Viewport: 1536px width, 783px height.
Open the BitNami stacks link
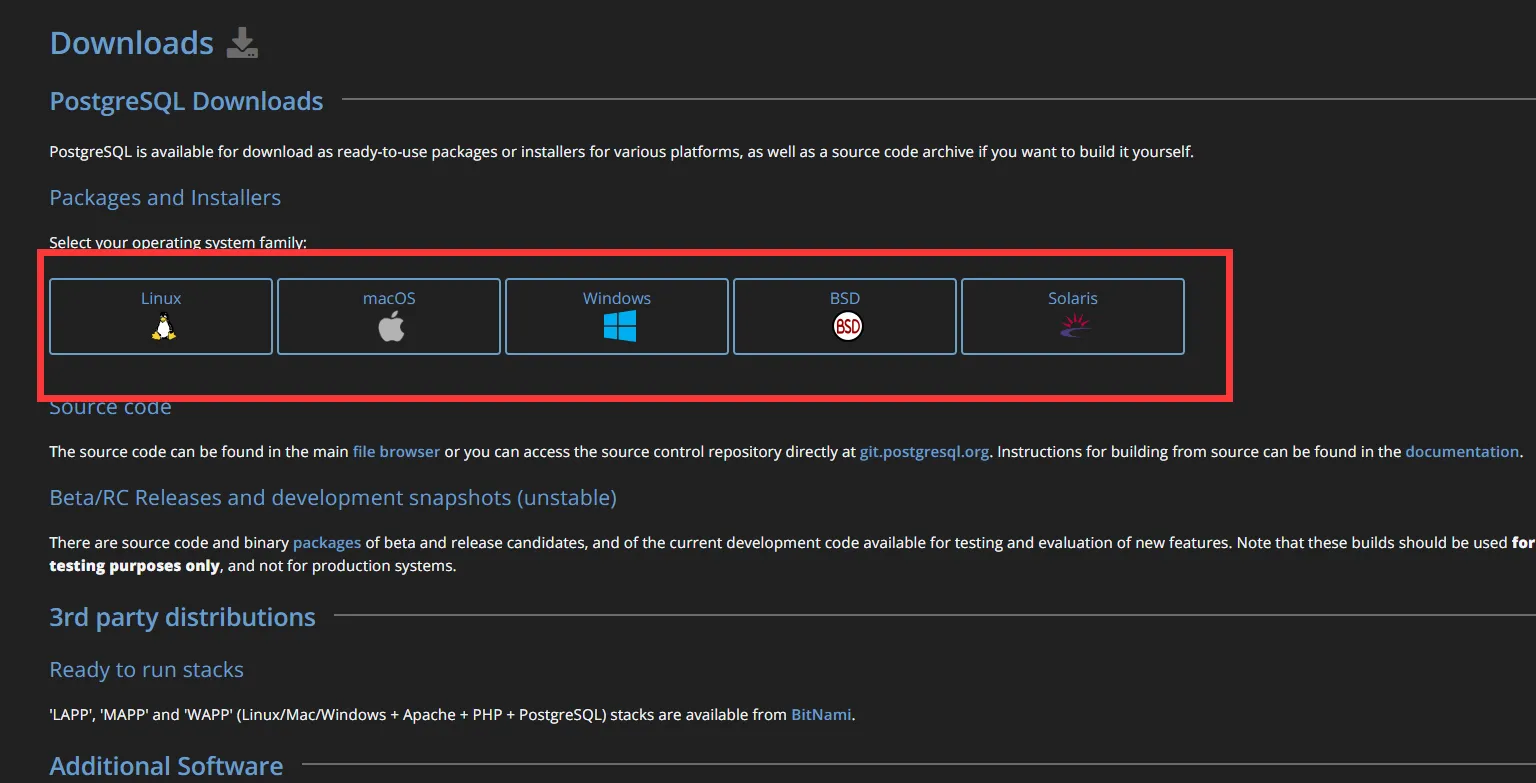(822, 715)
